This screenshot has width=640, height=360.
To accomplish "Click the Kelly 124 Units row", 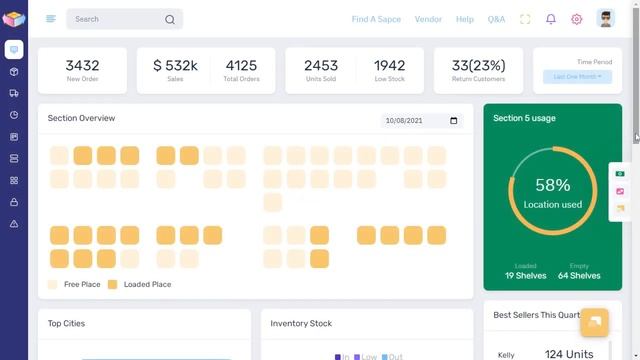I will (x=546, y=354).
